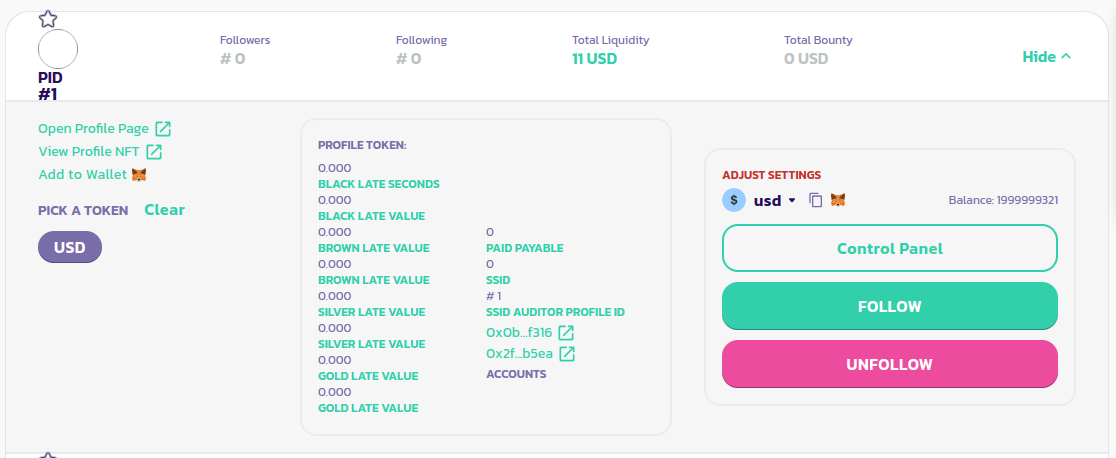The height and width of the screenshot is (458, 1116).
Task: Open external link for account 0x0b...f316
Action: pos(566,332)
